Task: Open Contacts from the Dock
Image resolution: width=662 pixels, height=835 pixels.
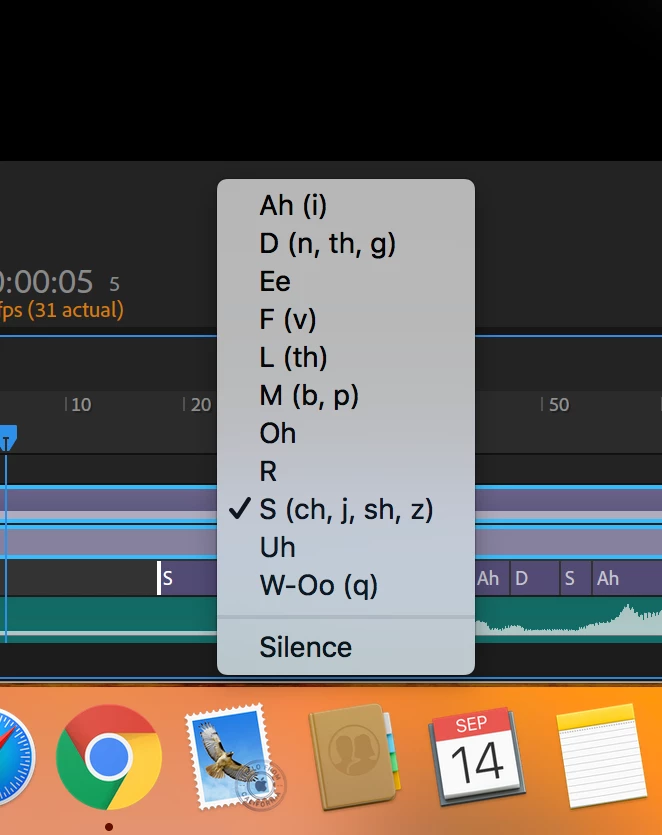Action: click(x=353, y=757)
